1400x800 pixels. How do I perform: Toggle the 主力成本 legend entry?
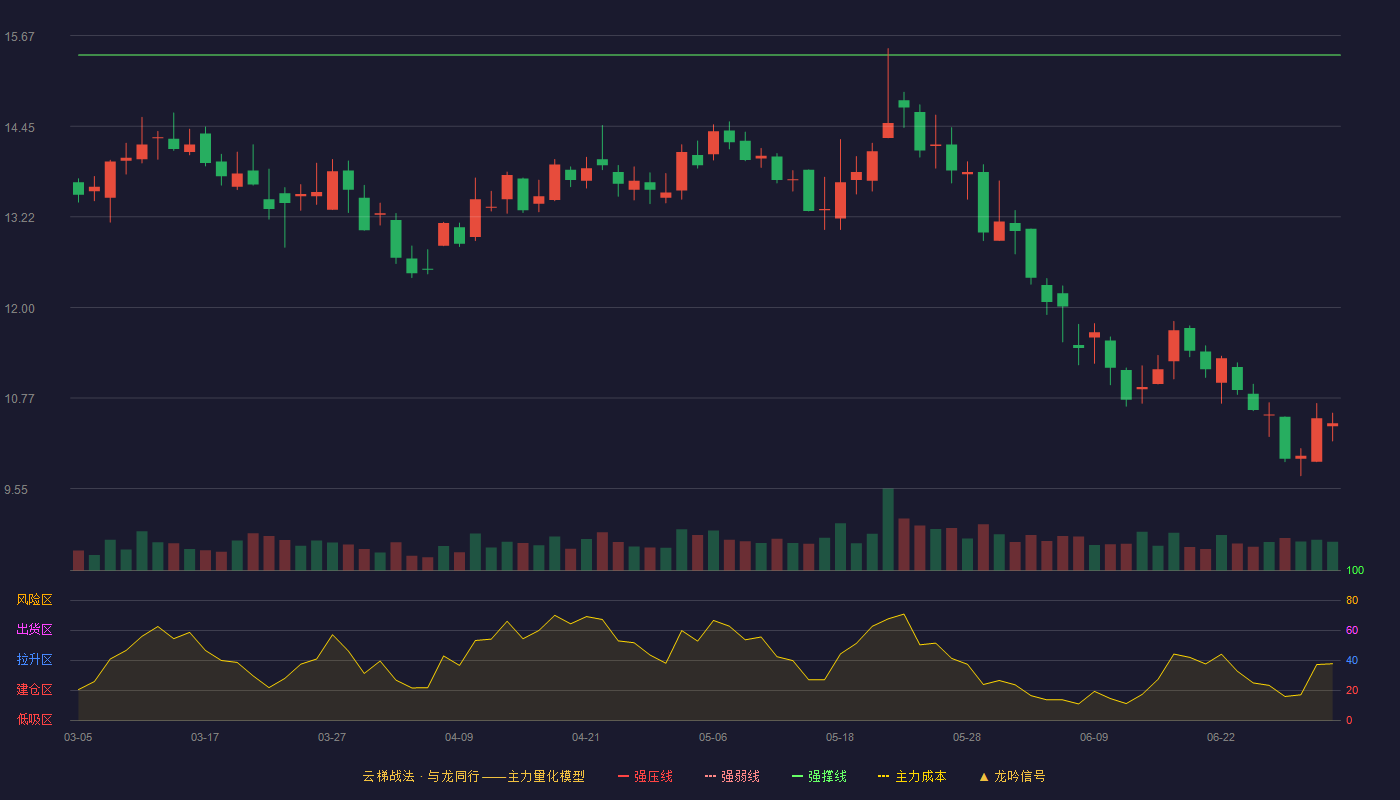tap(912, 776)
